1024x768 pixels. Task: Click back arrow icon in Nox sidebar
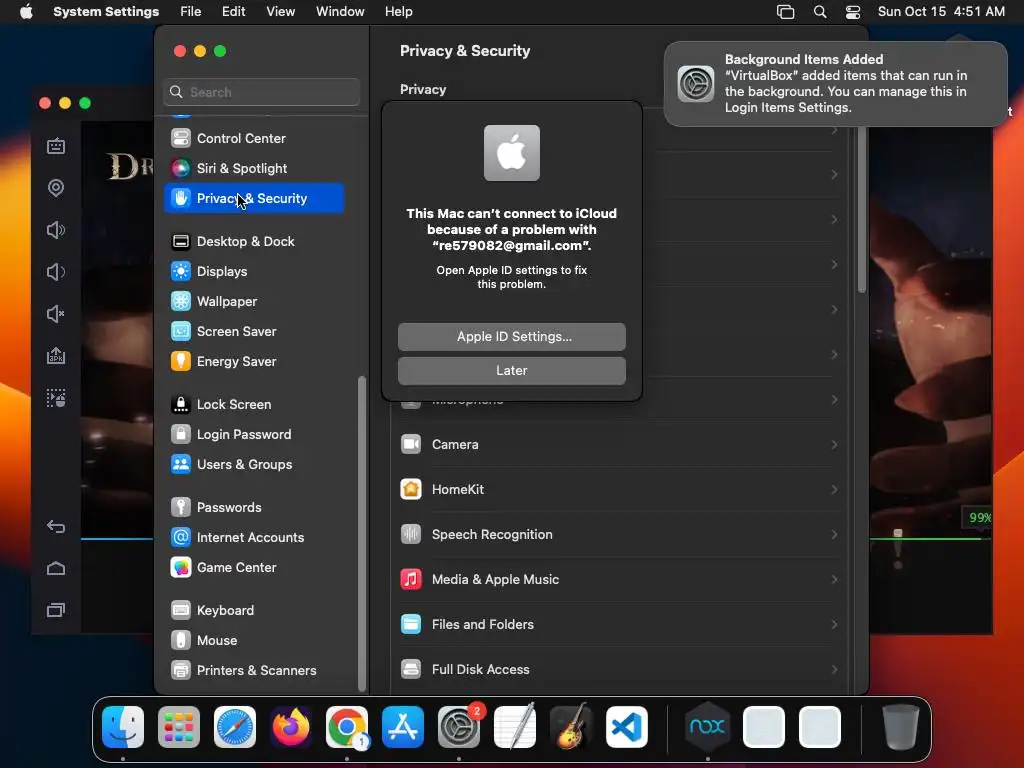pos(56,526)
